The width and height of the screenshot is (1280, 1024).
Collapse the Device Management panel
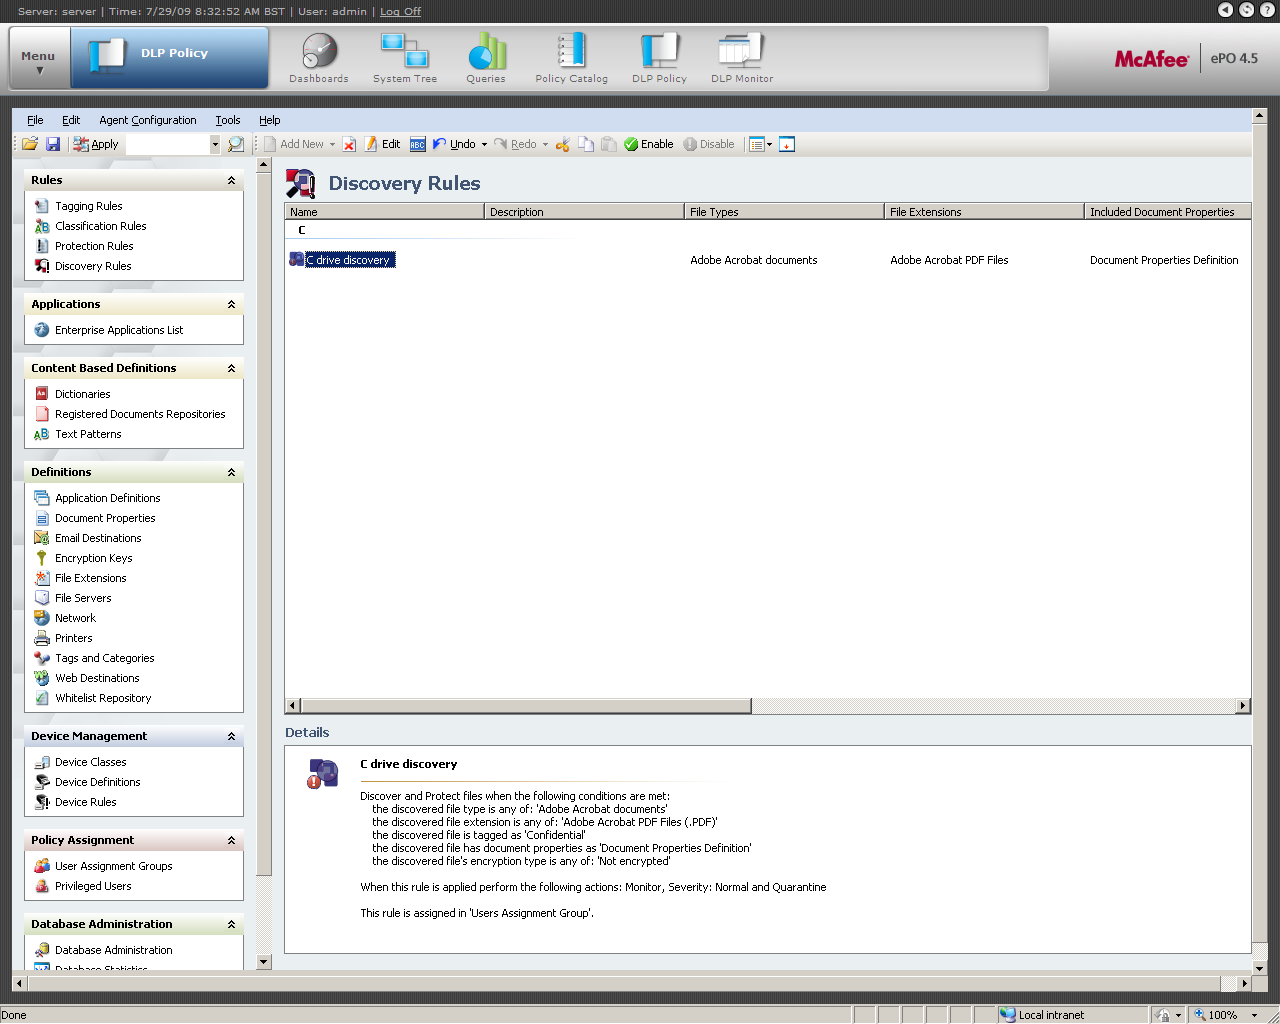pyautogui.click(x=231, y=736)
